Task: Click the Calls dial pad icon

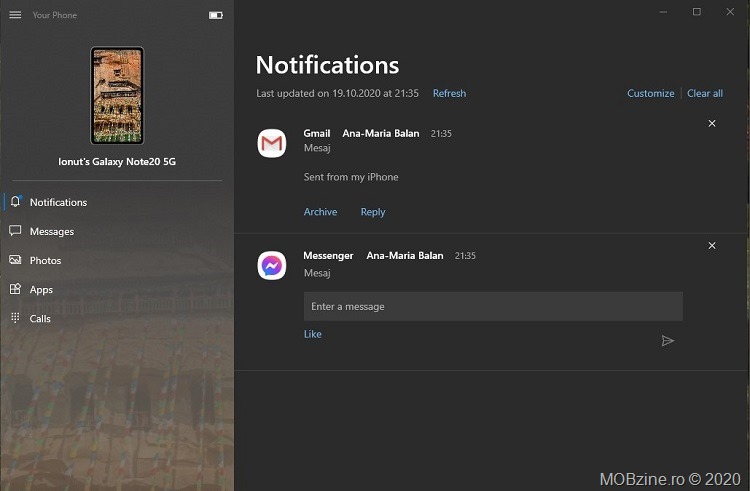Action: point(15,318)
